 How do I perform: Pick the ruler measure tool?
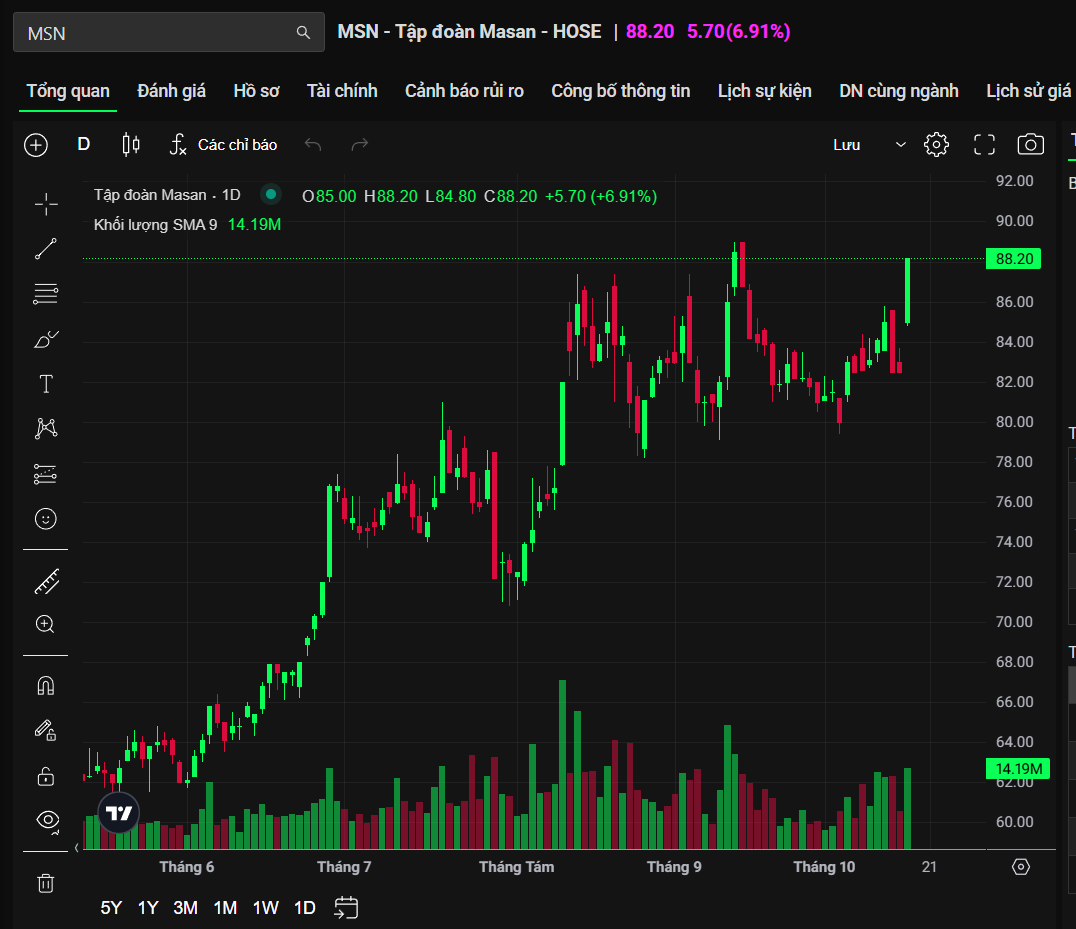46,580
